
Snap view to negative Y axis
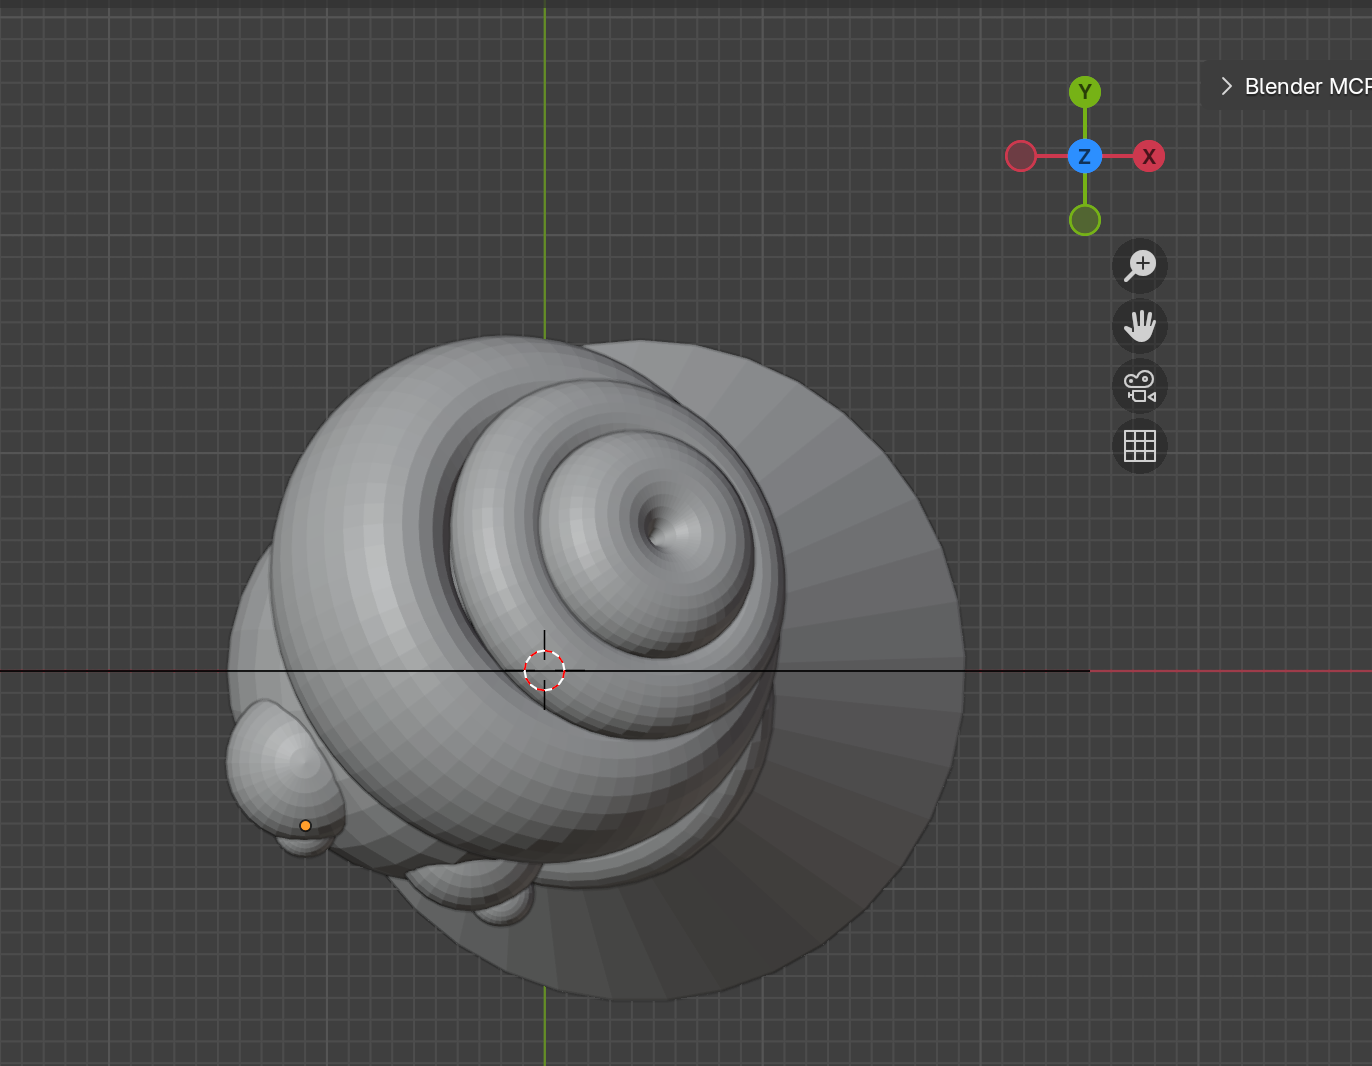click(x=1085, y=220)
